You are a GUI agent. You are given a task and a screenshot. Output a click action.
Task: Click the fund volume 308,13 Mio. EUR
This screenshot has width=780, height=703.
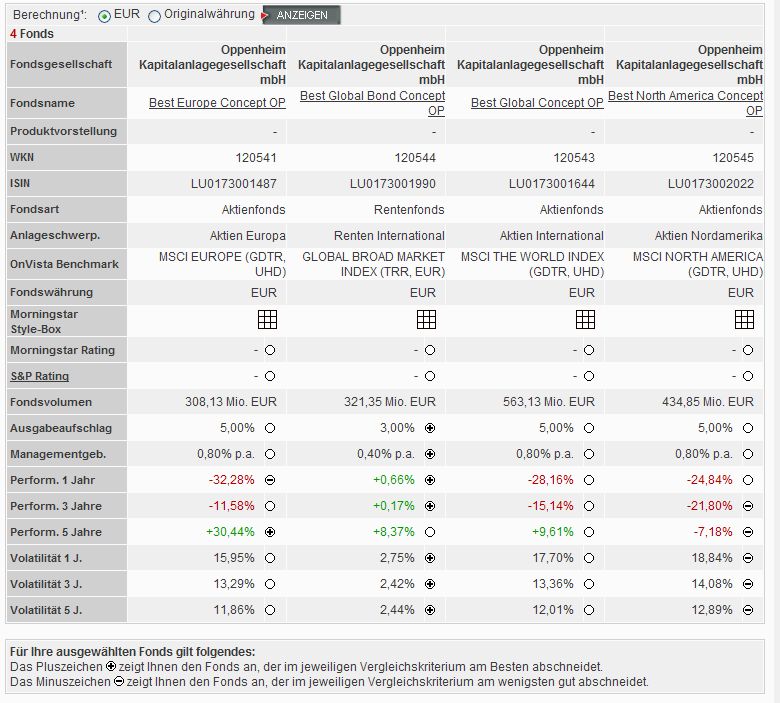[231, 402]
